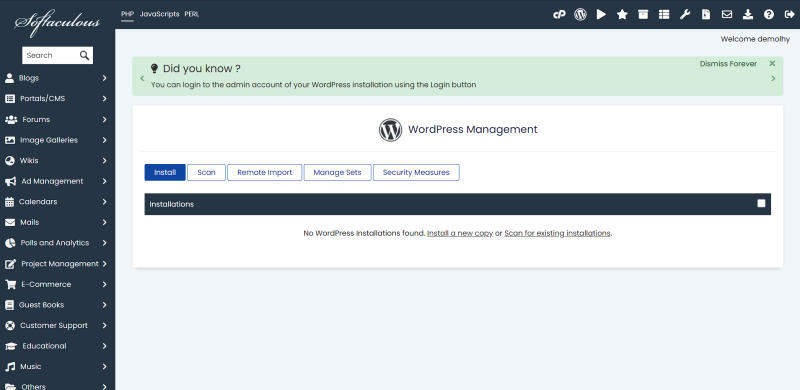
Task: Open the Remote Import tab
Action: 265,173
